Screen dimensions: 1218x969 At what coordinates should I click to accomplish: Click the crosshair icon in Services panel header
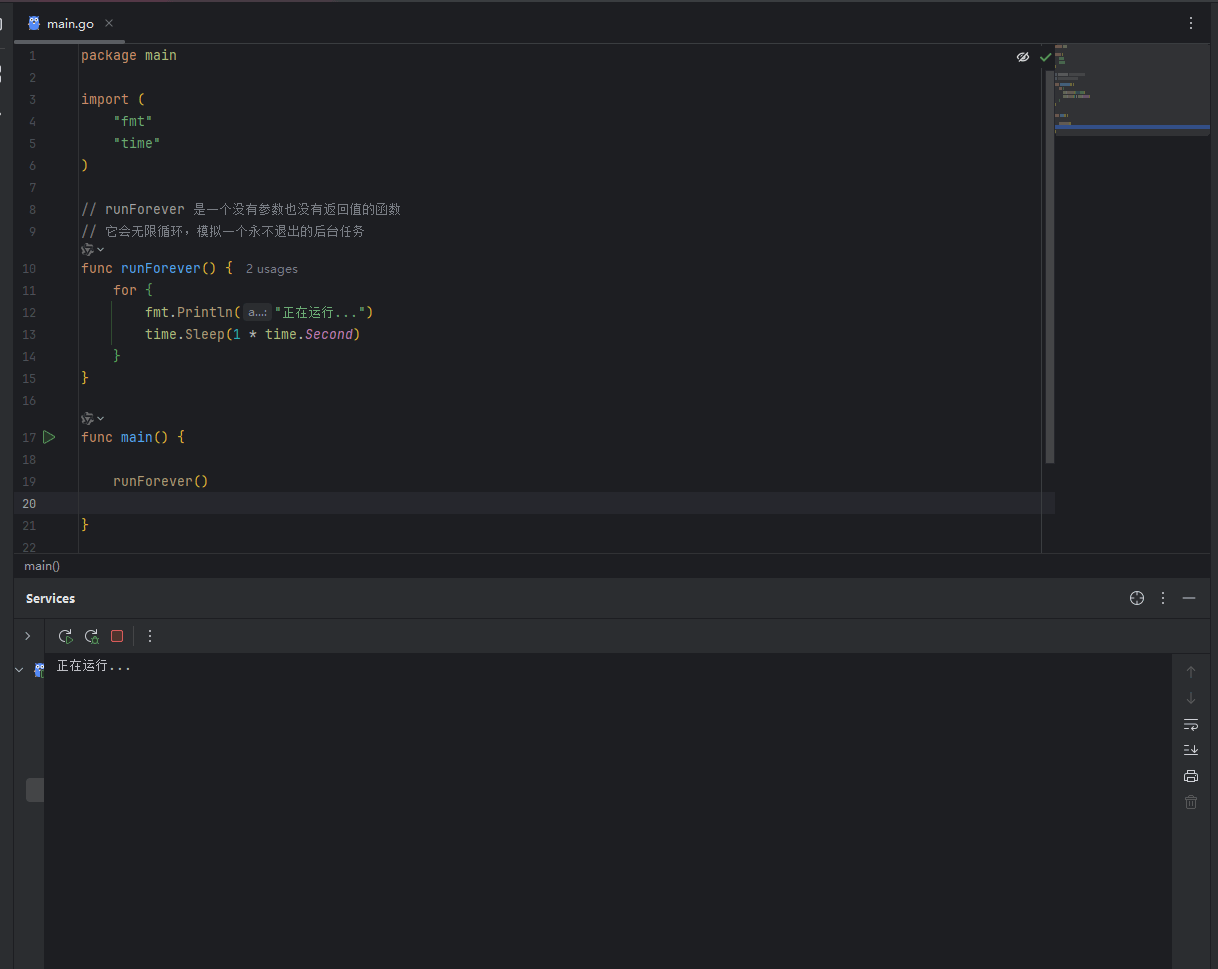coord(1137,598)
